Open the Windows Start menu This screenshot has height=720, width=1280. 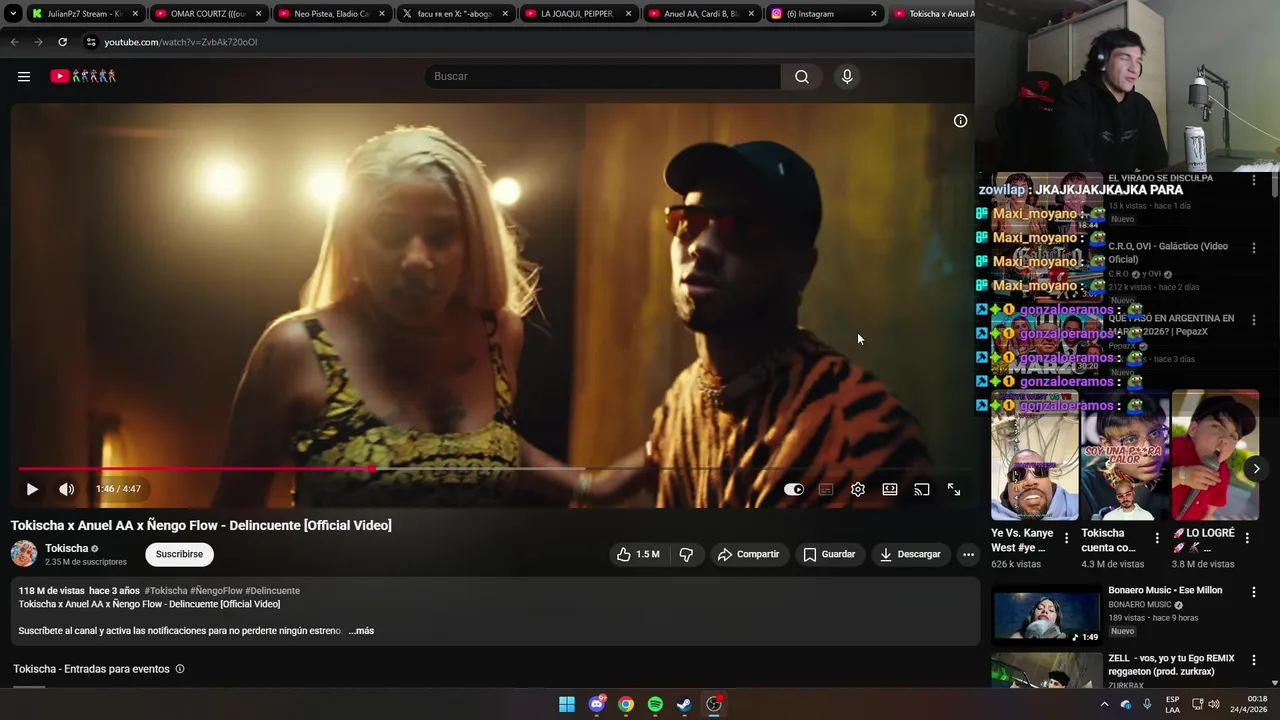click(x=567, y=704)
